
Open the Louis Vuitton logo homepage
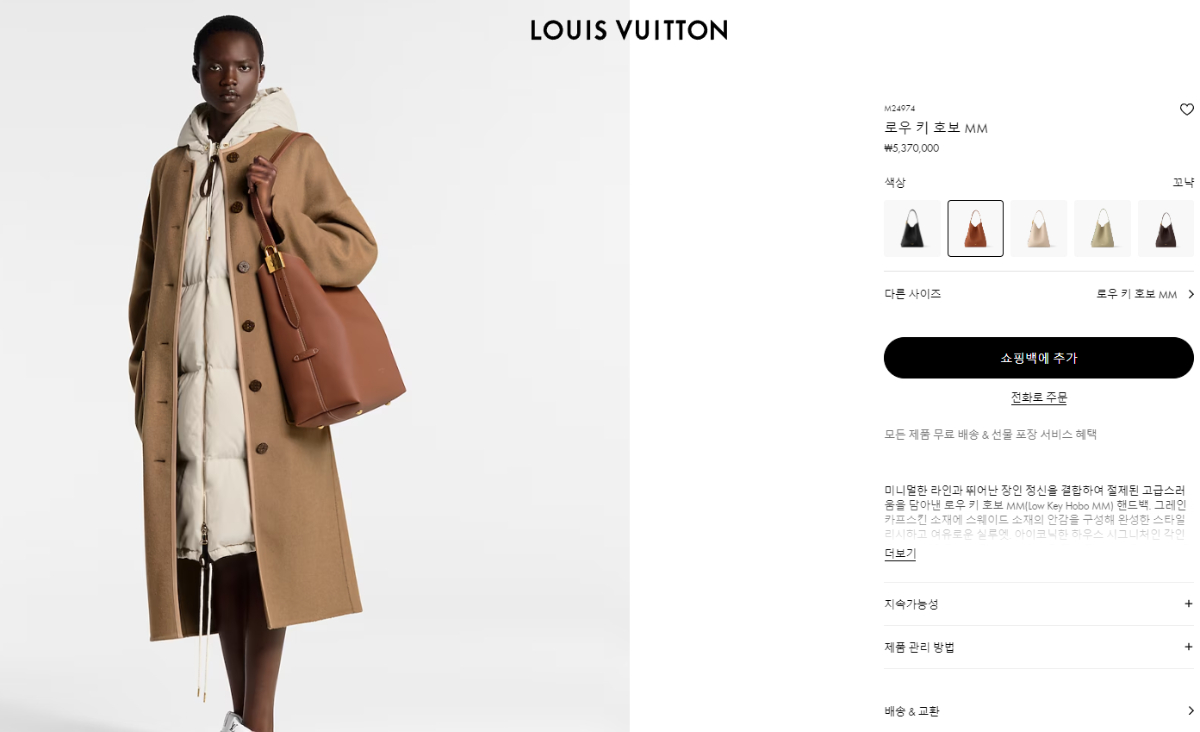(x=629, y=30)
